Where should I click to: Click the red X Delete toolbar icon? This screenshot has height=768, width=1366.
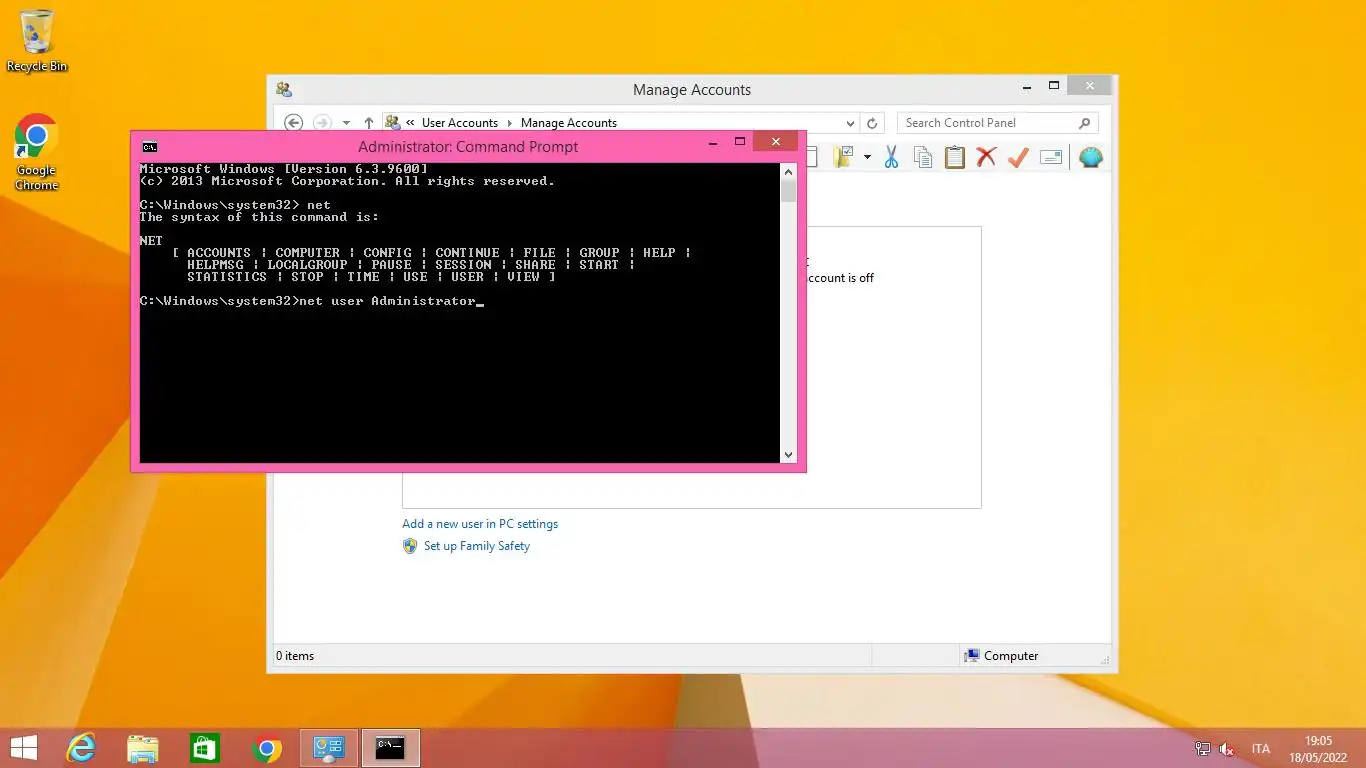(x=987, y=157)
